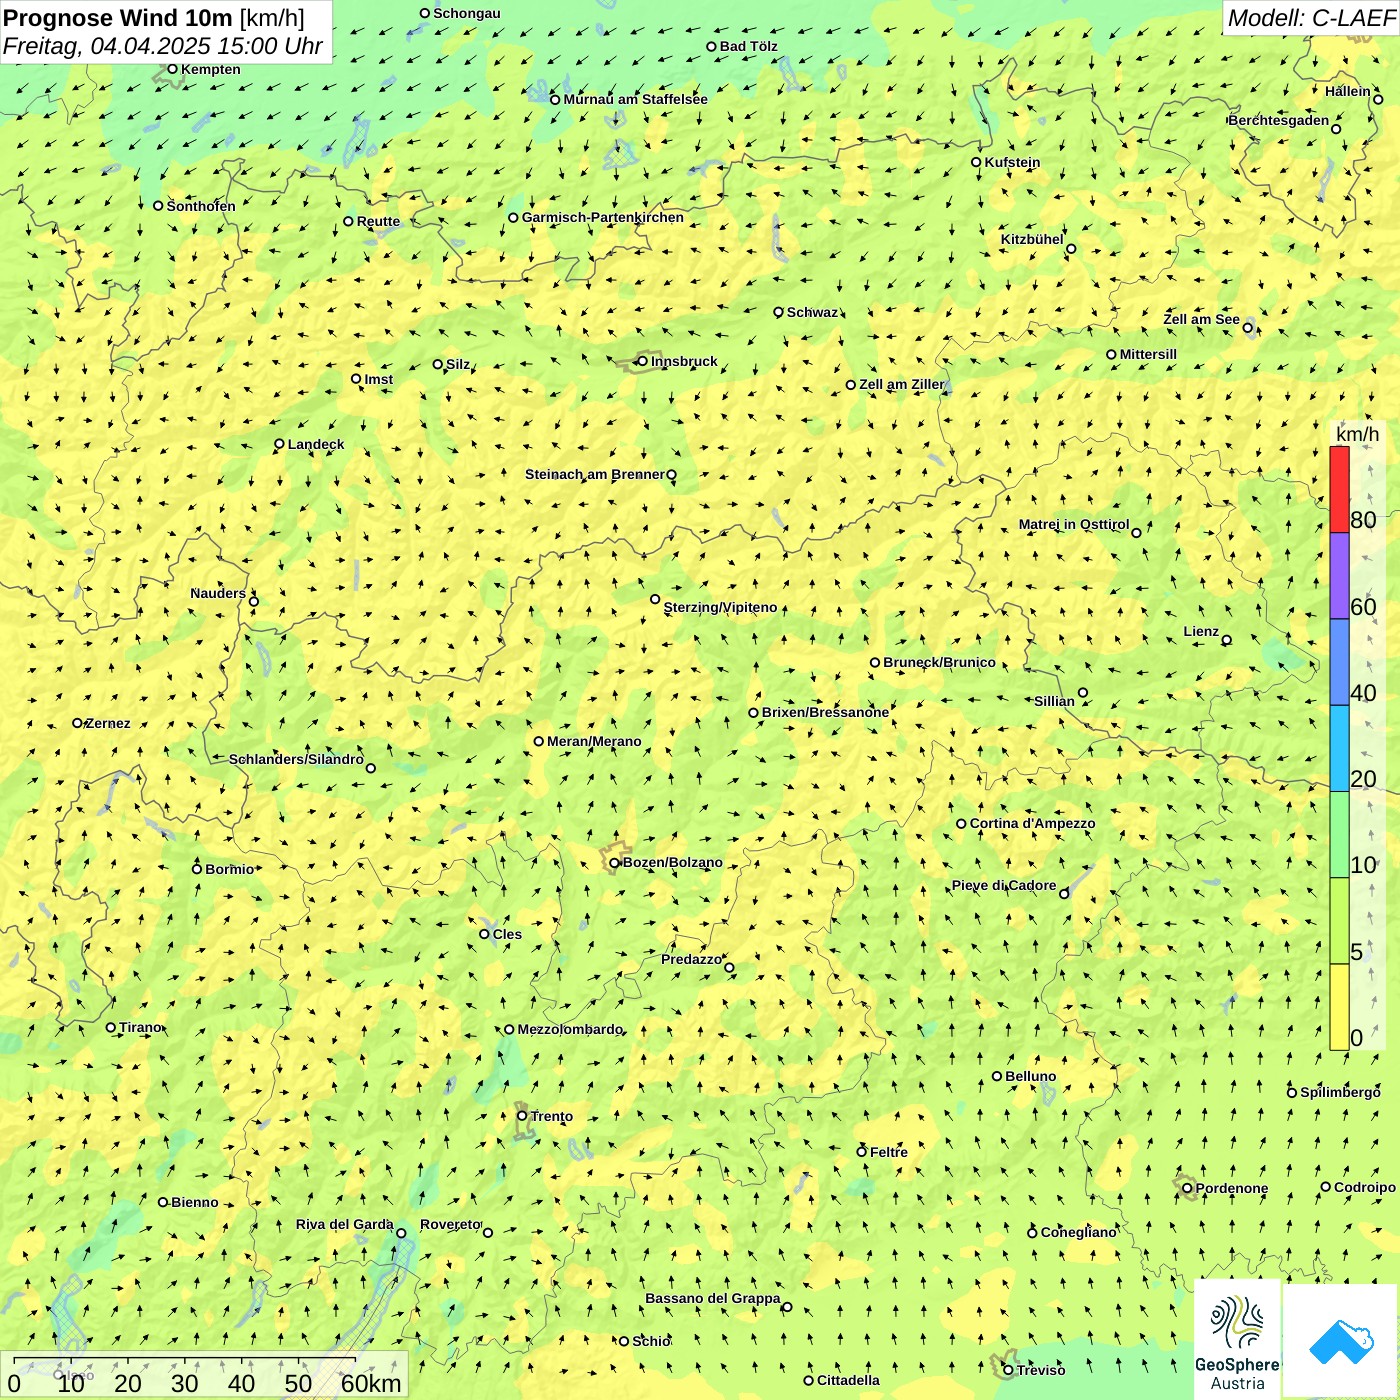
Task: Click the 'Modell: C-LAEF' label
Action: click(x=1311, y=18)
